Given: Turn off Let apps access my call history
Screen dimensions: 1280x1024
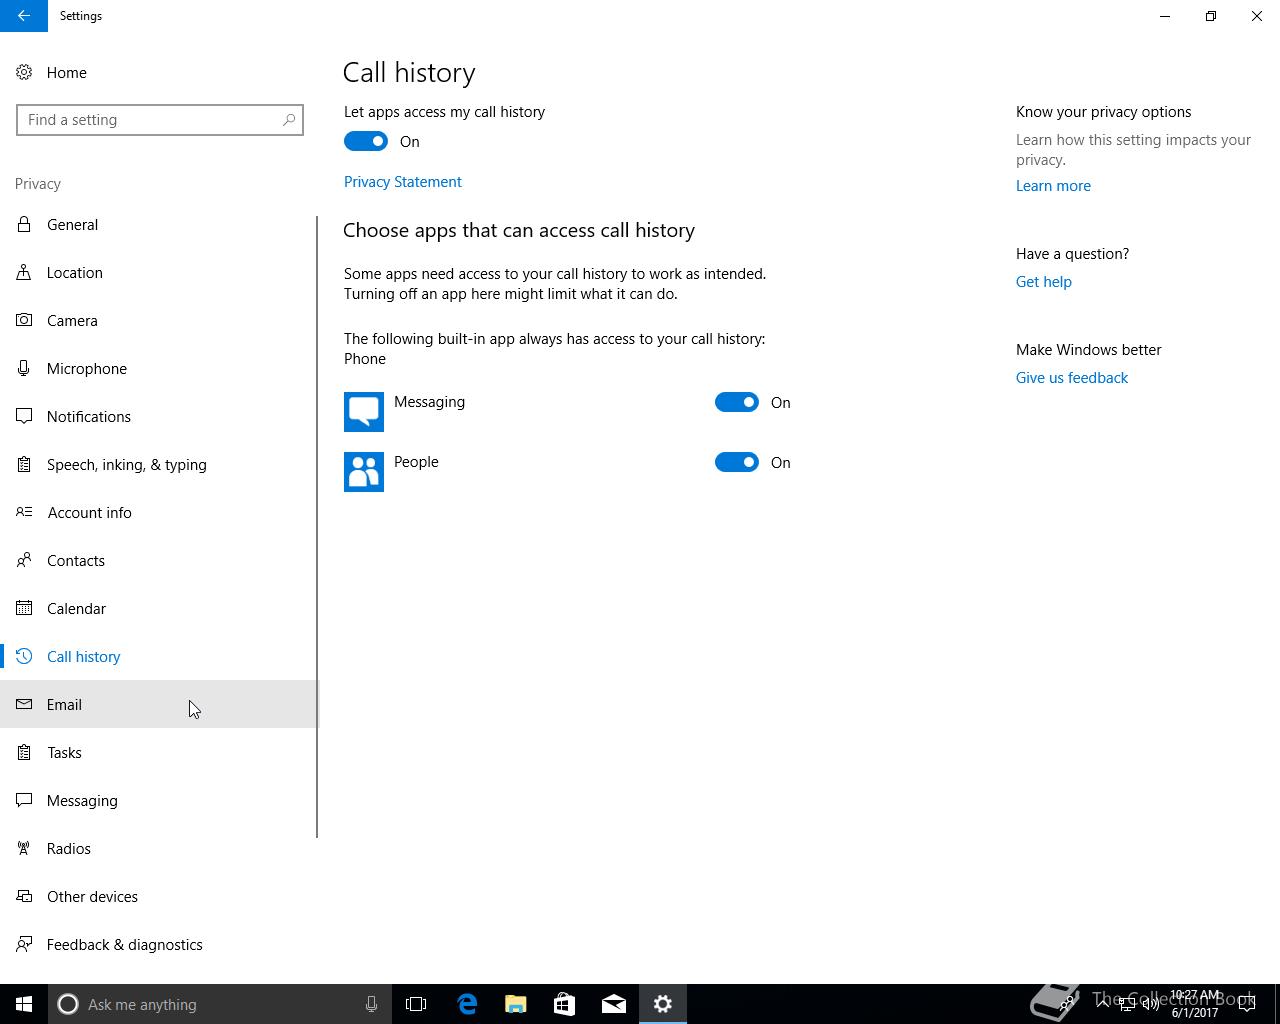Looking at the screenshot, I should [366, 141].
